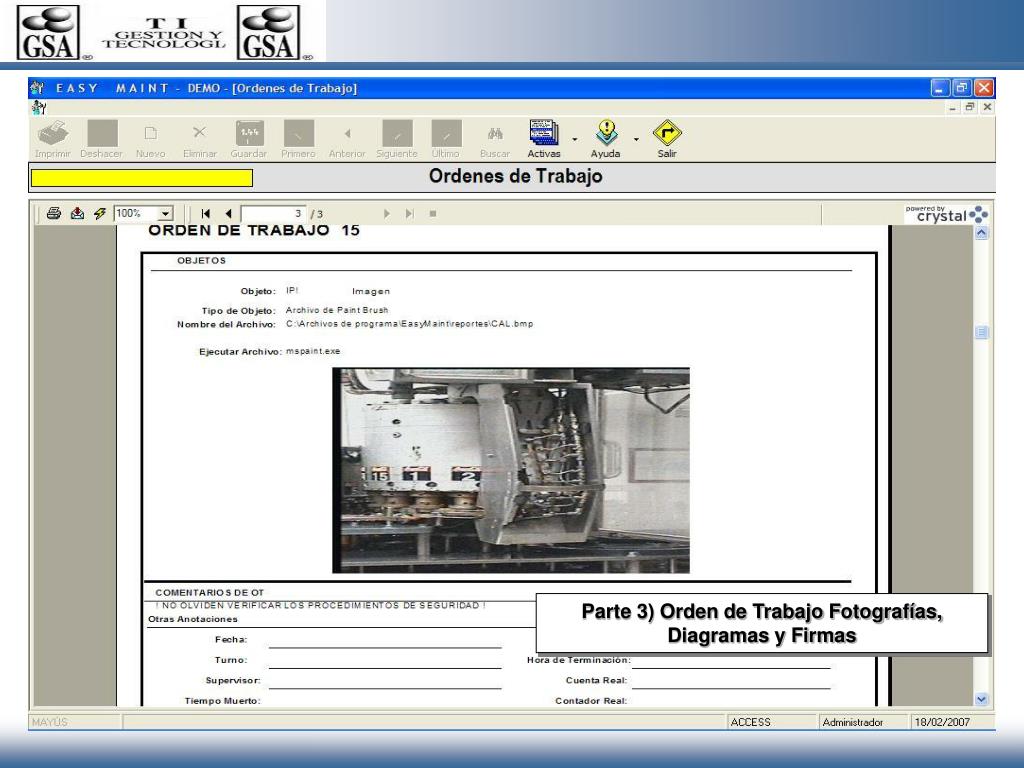Click the report scrollbar down arrow
The width and height of the screenshot is (1024, 768).
click(x=982, y=699)
